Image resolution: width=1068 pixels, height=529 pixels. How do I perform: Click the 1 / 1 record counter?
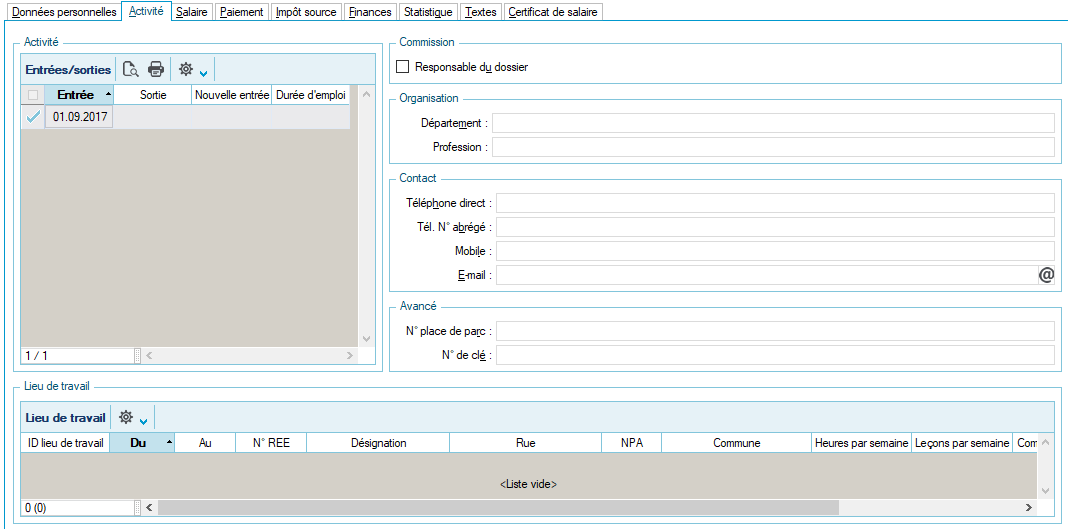pos(76,355)
